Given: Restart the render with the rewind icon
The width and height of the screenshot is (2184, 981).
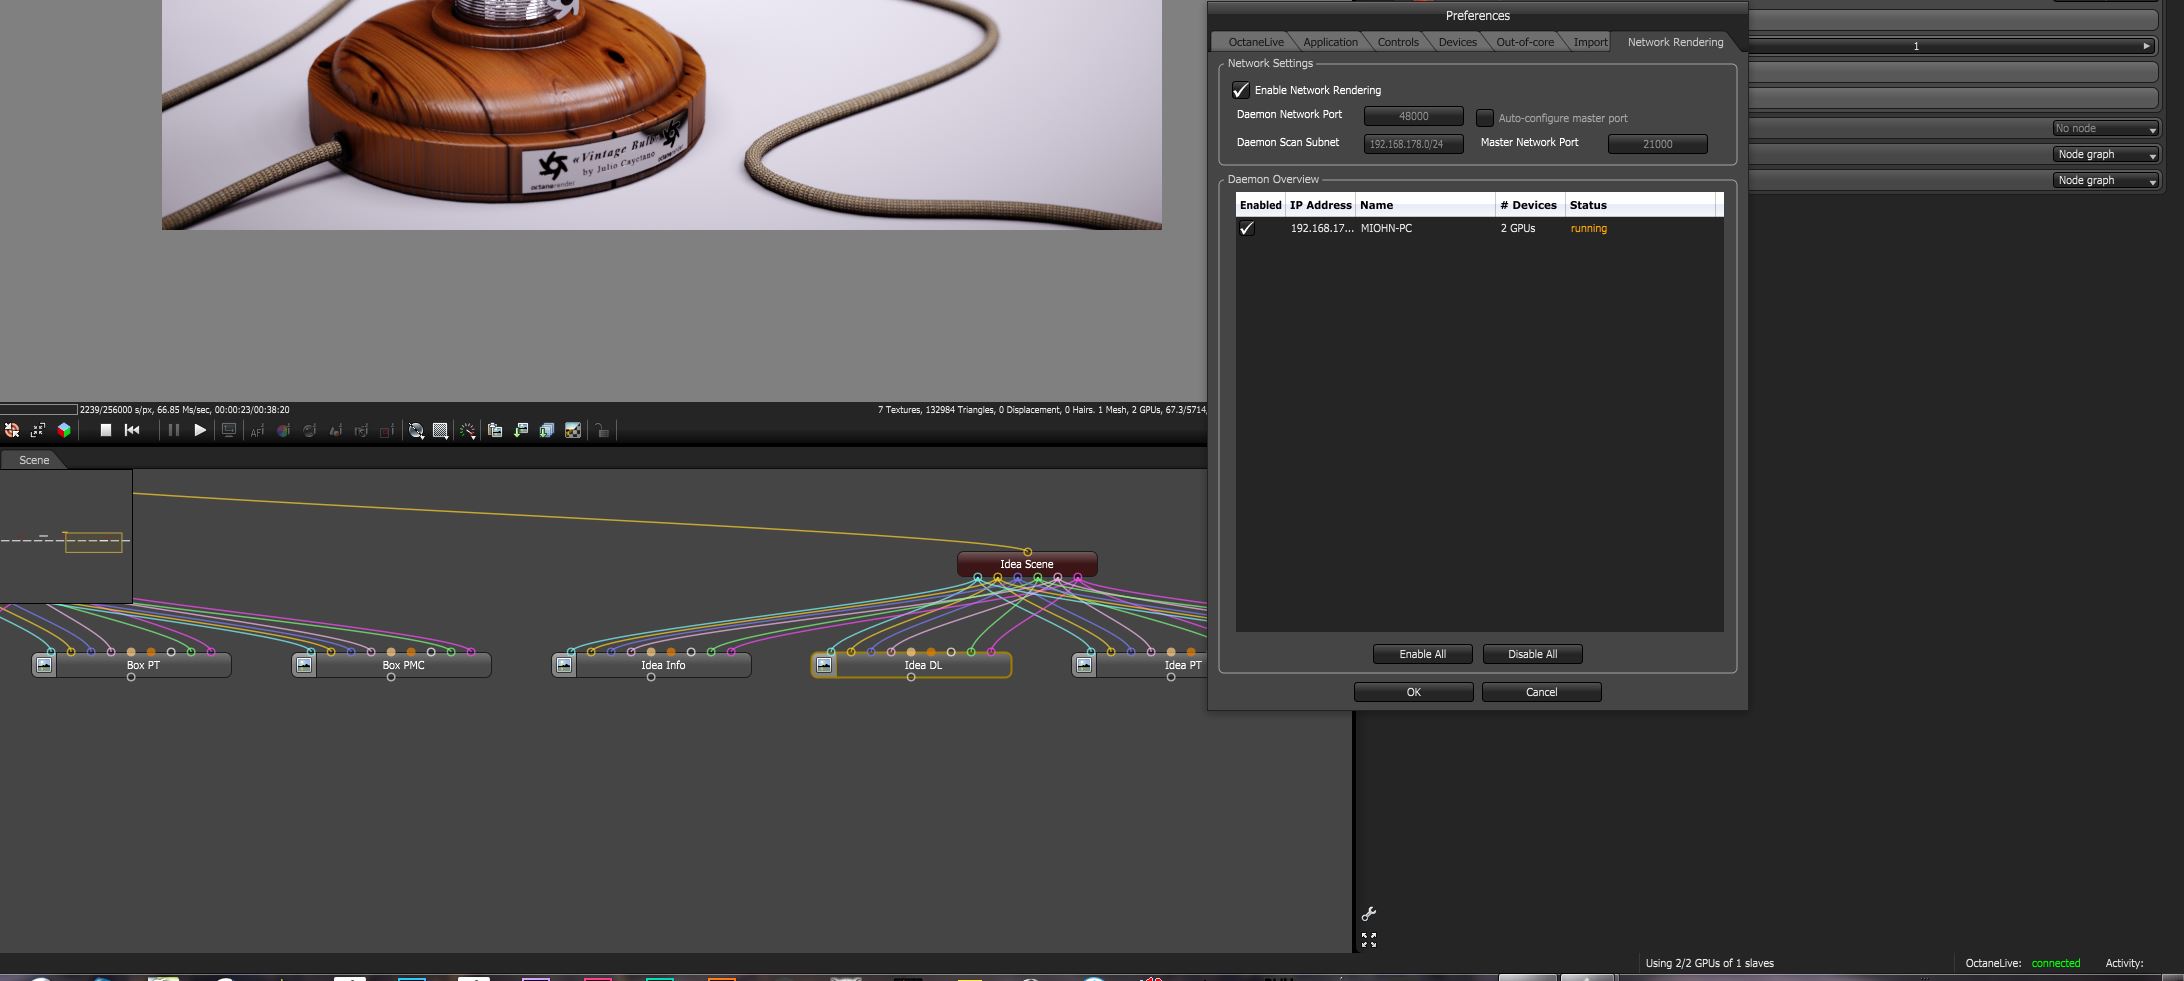Looking at the screenshot, I should coord(132,430).
